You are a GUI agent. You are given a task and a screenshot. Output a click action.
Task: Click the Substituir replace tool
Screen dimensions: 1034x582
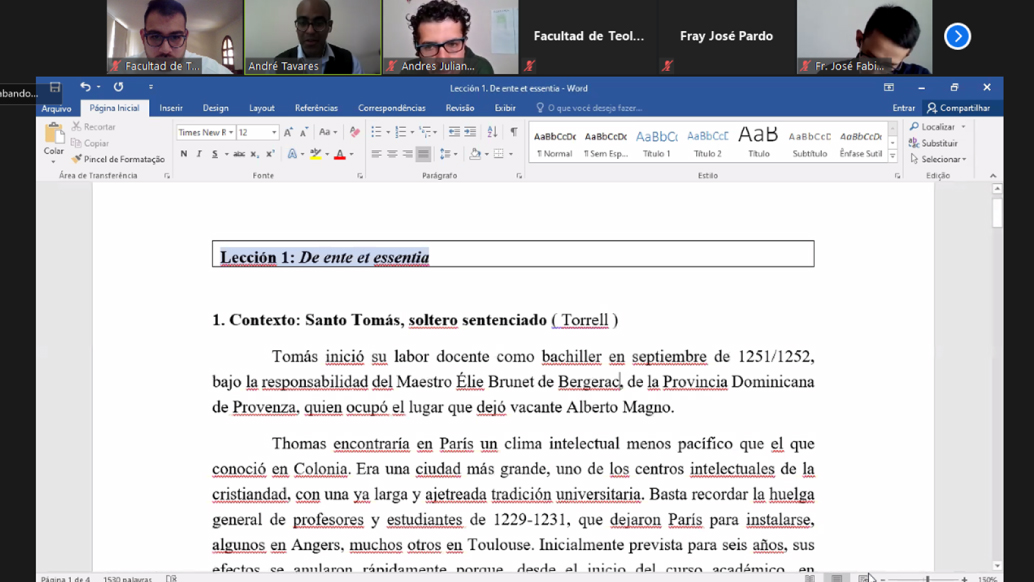click(x=933, y=143)
